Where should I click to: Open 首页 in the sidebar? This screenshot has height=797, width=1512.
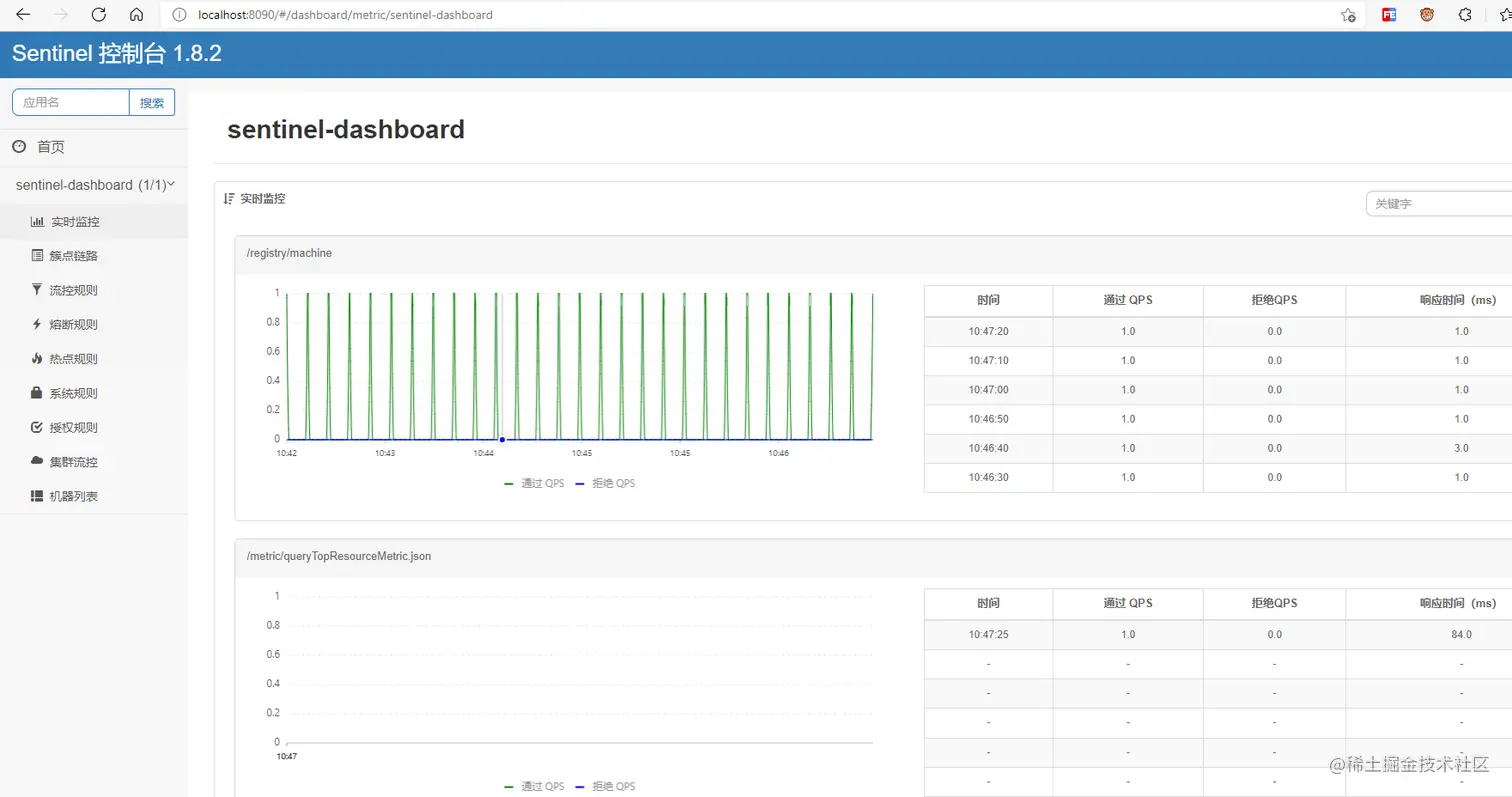50,147
